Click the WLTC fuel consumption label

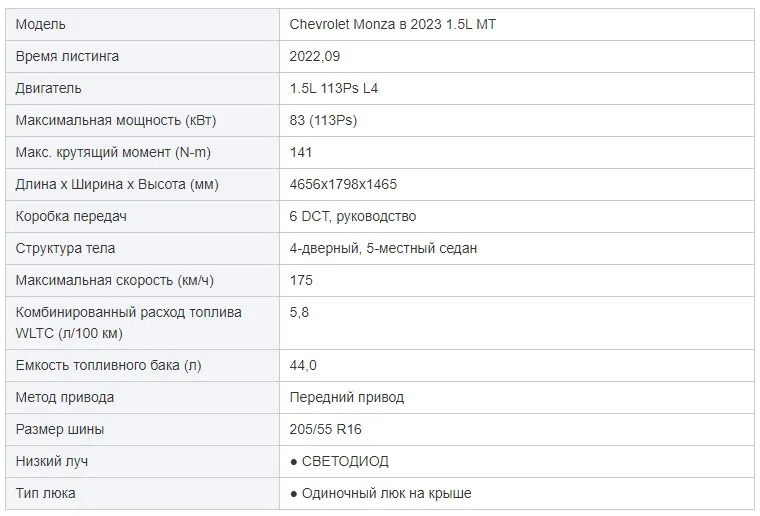(128, 323)
